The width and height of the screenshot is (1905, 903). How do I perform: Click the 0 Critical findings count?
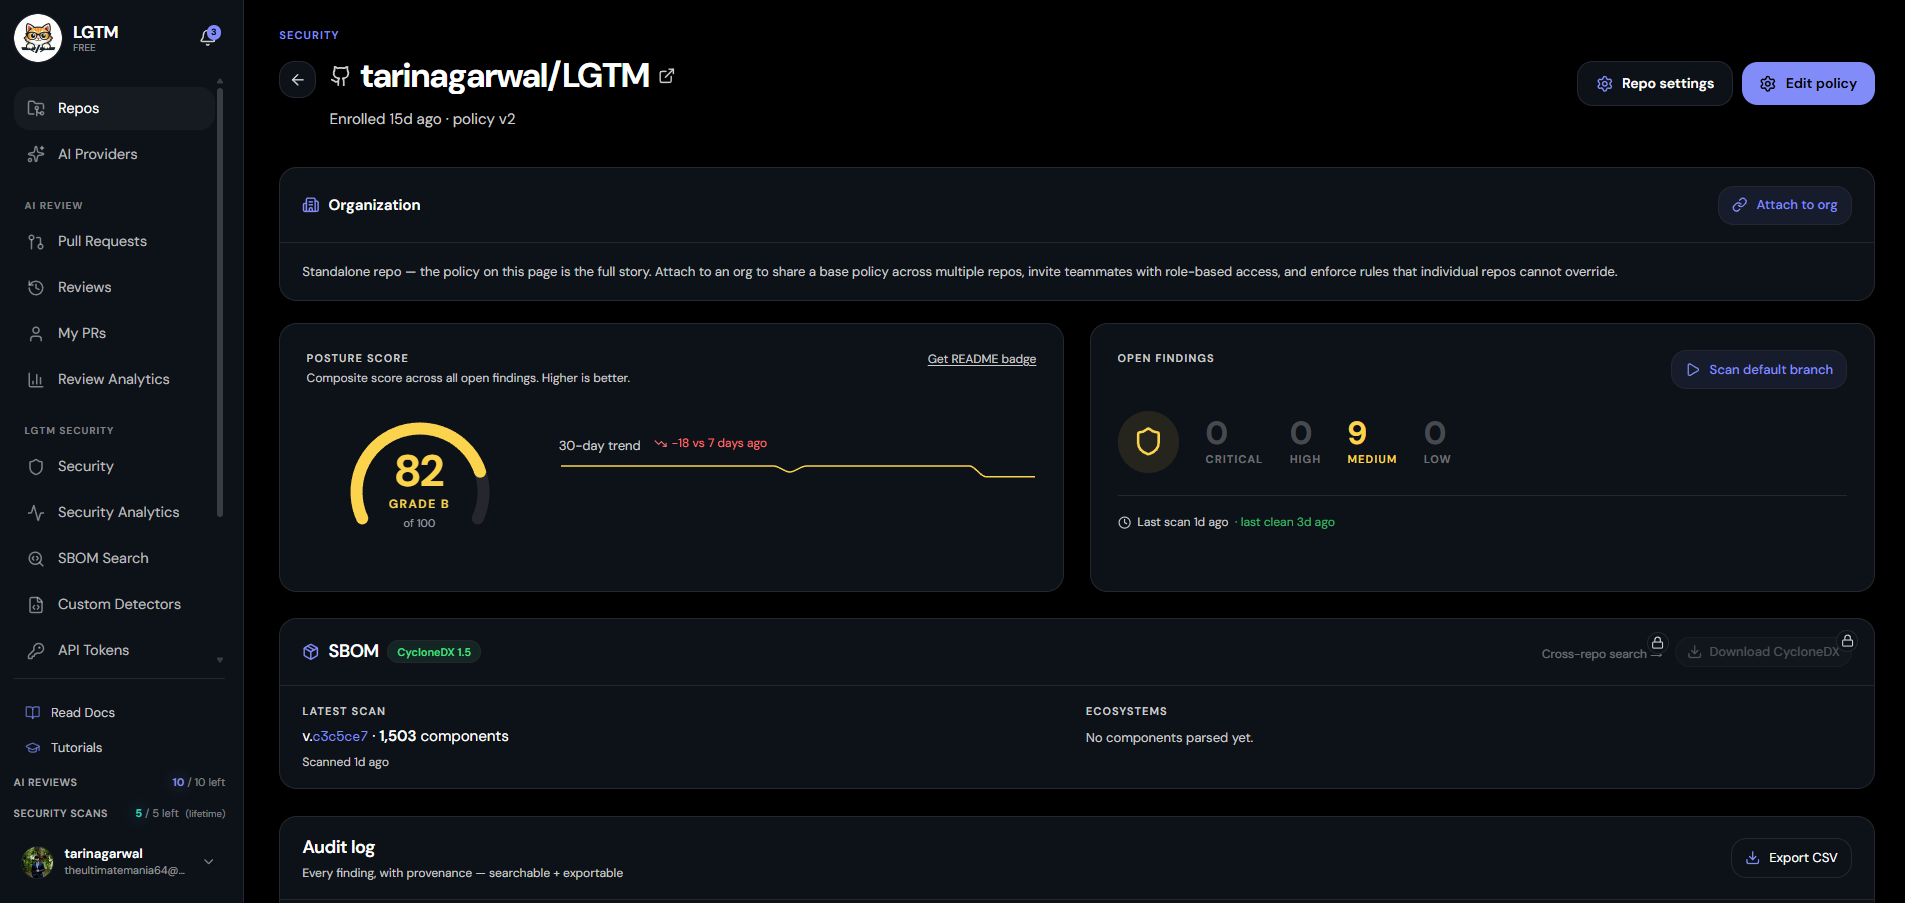tap(1216, 433)
